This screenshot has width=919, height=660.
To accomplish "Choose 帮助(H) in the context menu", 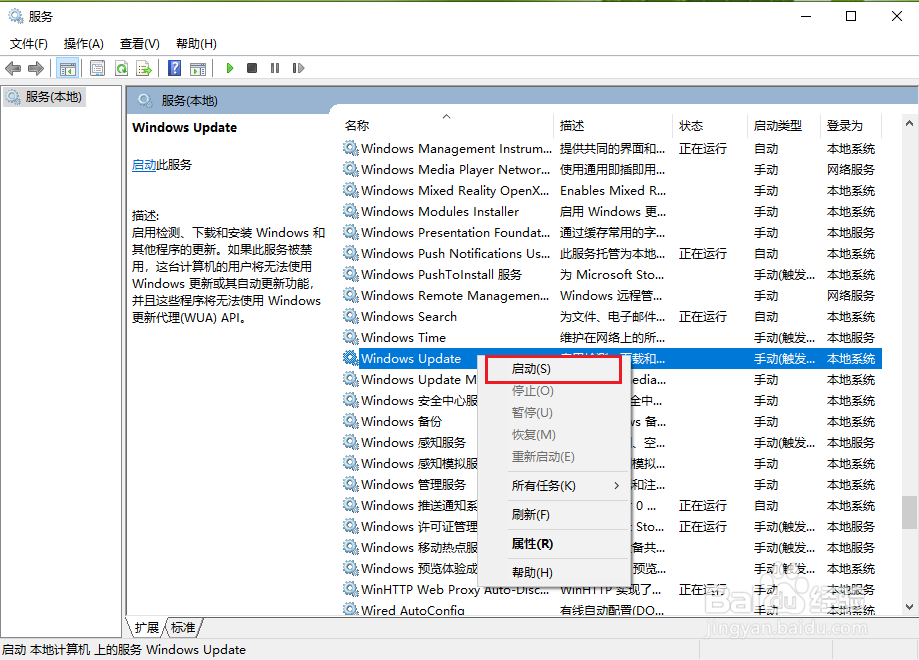I will [x=554, y=573].
